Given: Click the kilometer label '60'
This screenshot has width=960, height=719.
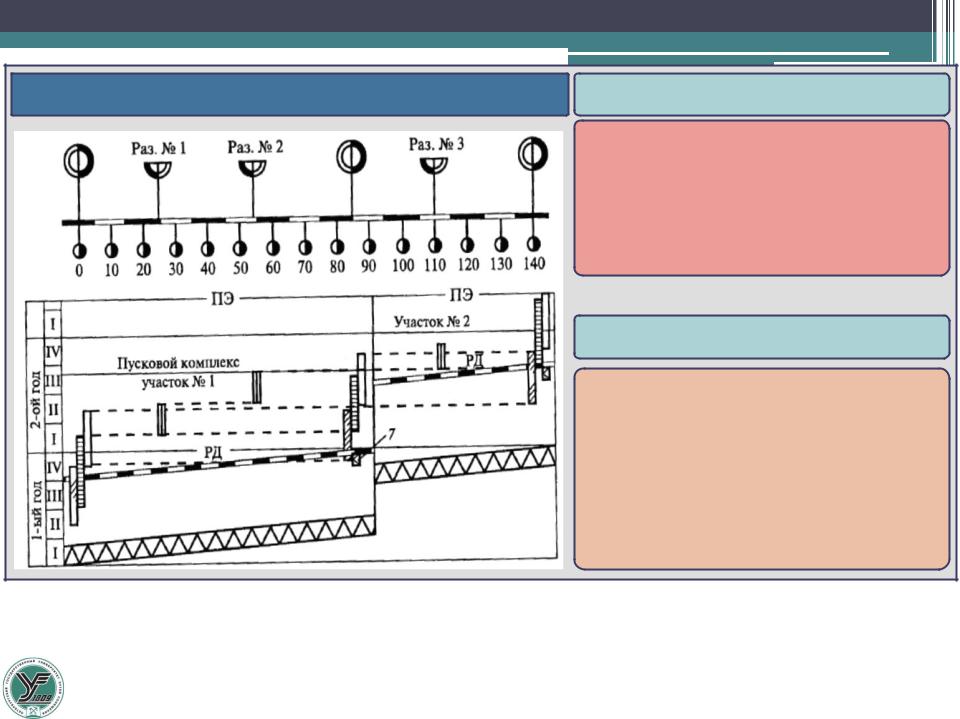Looking at the screenshot, I should point(272,268).
